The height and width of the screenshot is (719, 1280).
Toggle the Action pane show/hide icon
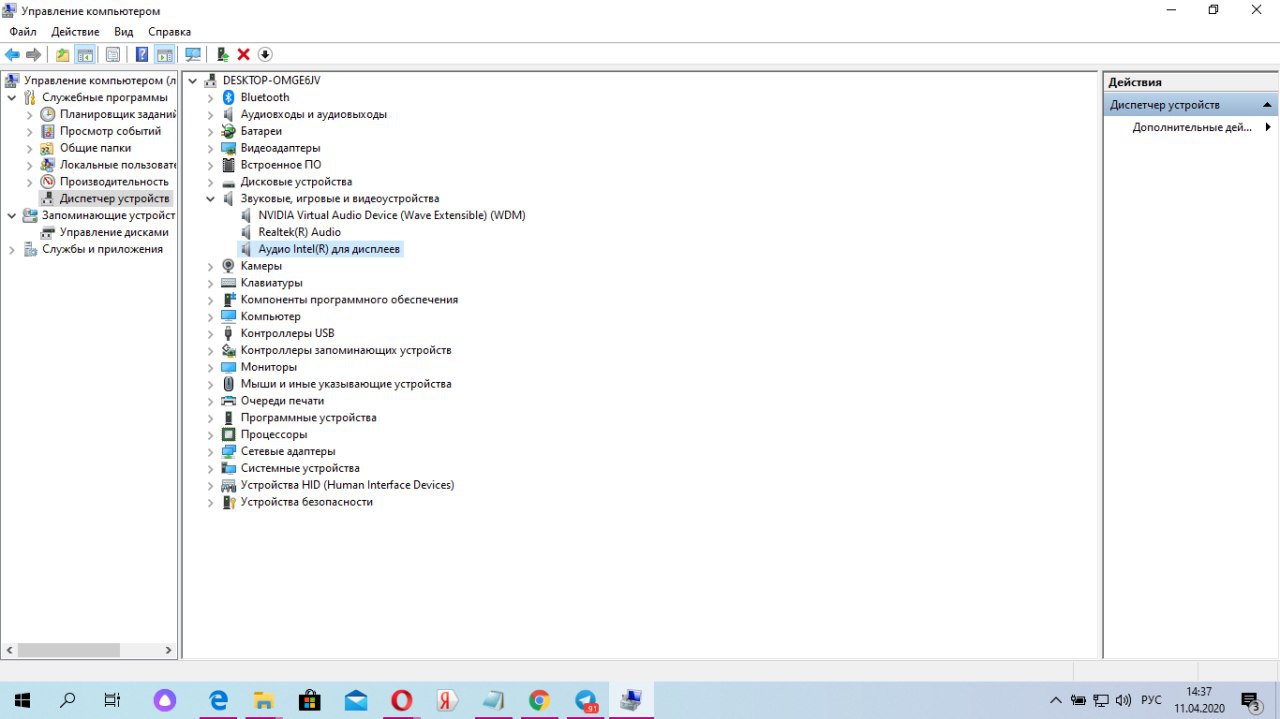164,54
